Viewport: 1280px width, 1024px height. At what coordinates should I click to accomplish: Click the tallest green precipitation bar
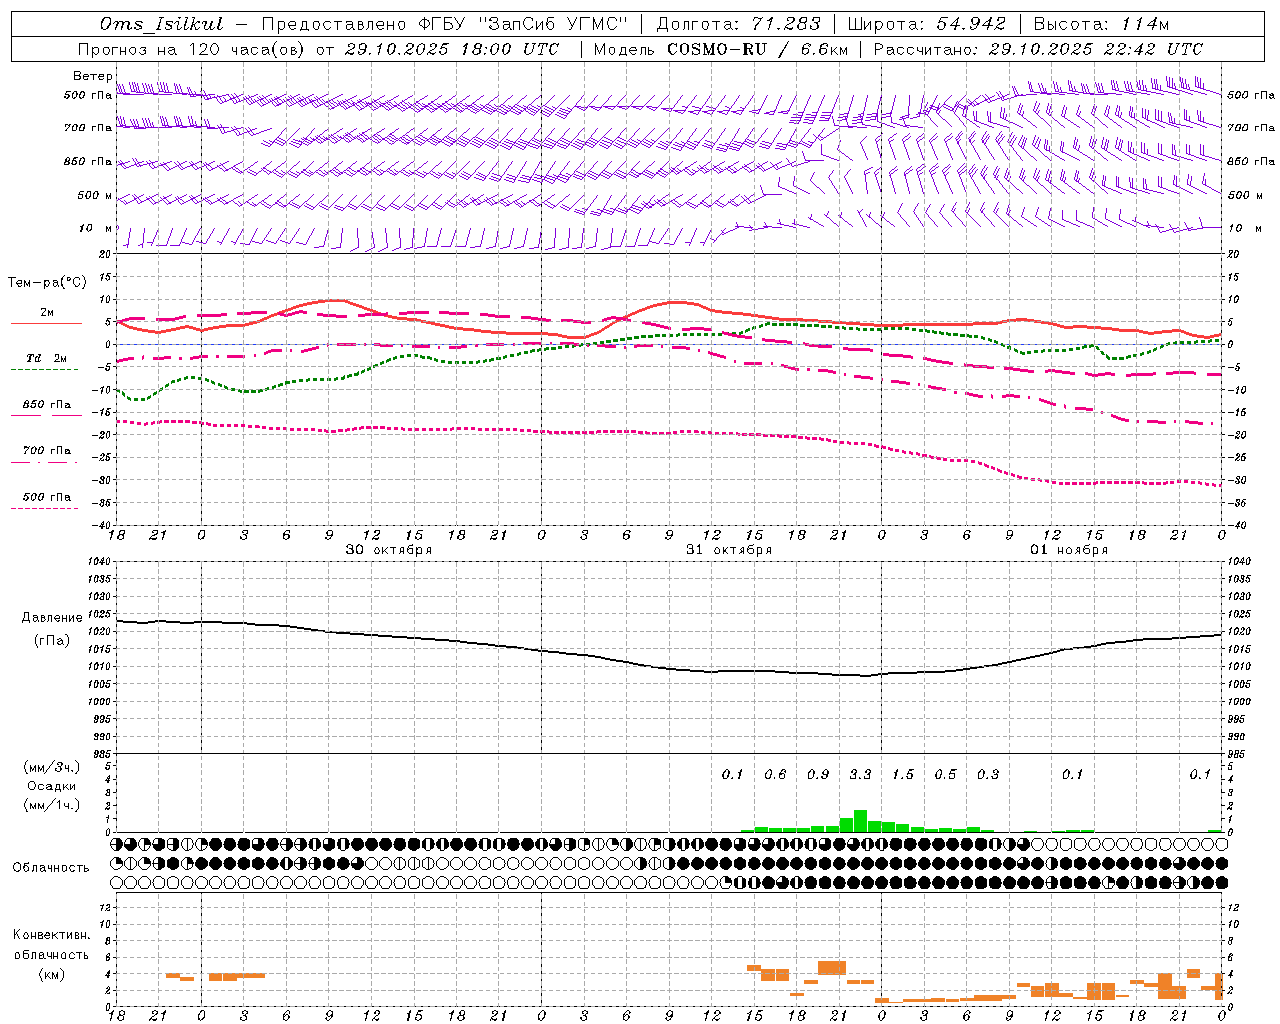(x=860, y=821)
